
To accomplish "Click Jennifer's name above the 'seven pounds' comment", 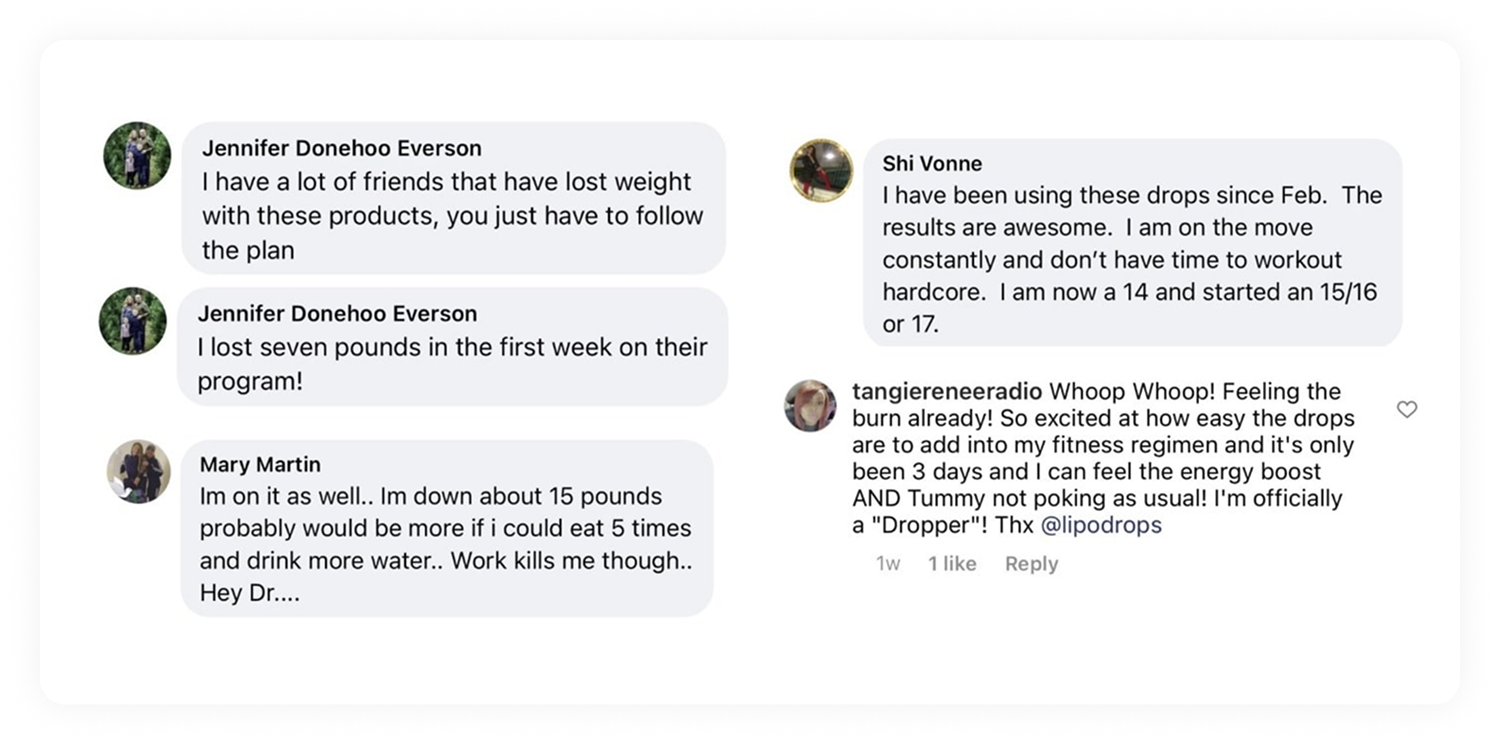I will pyautogui.click(x=337, y=314).
